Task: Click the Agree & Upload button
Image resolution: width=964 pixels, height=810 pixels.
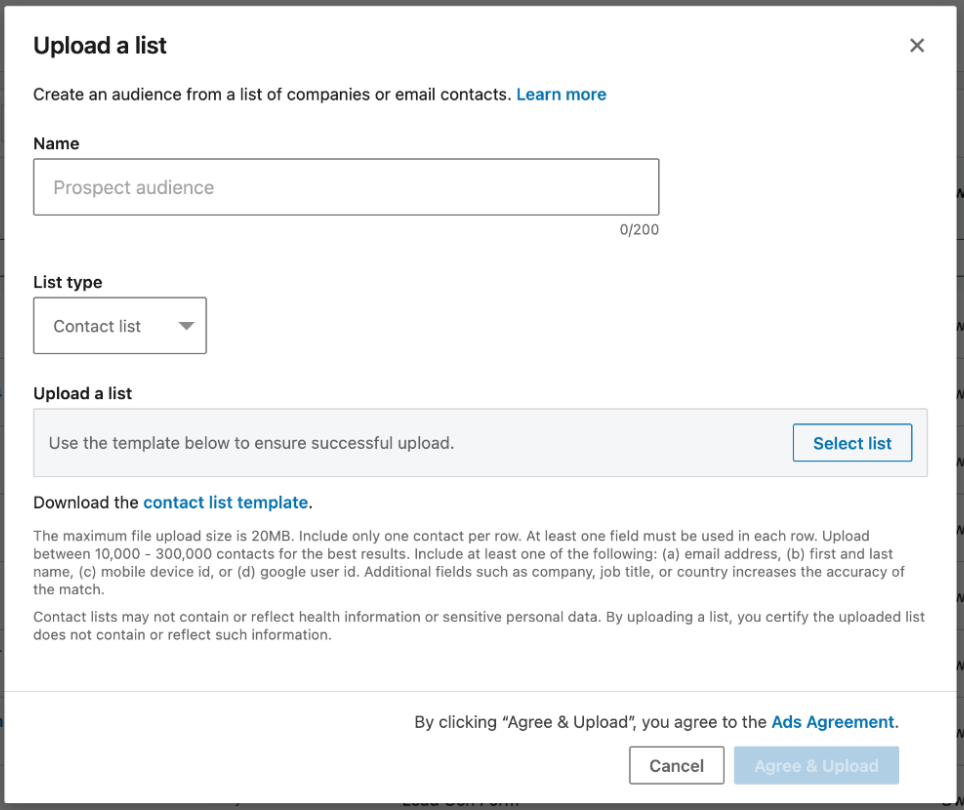Action: click(816, 766)
